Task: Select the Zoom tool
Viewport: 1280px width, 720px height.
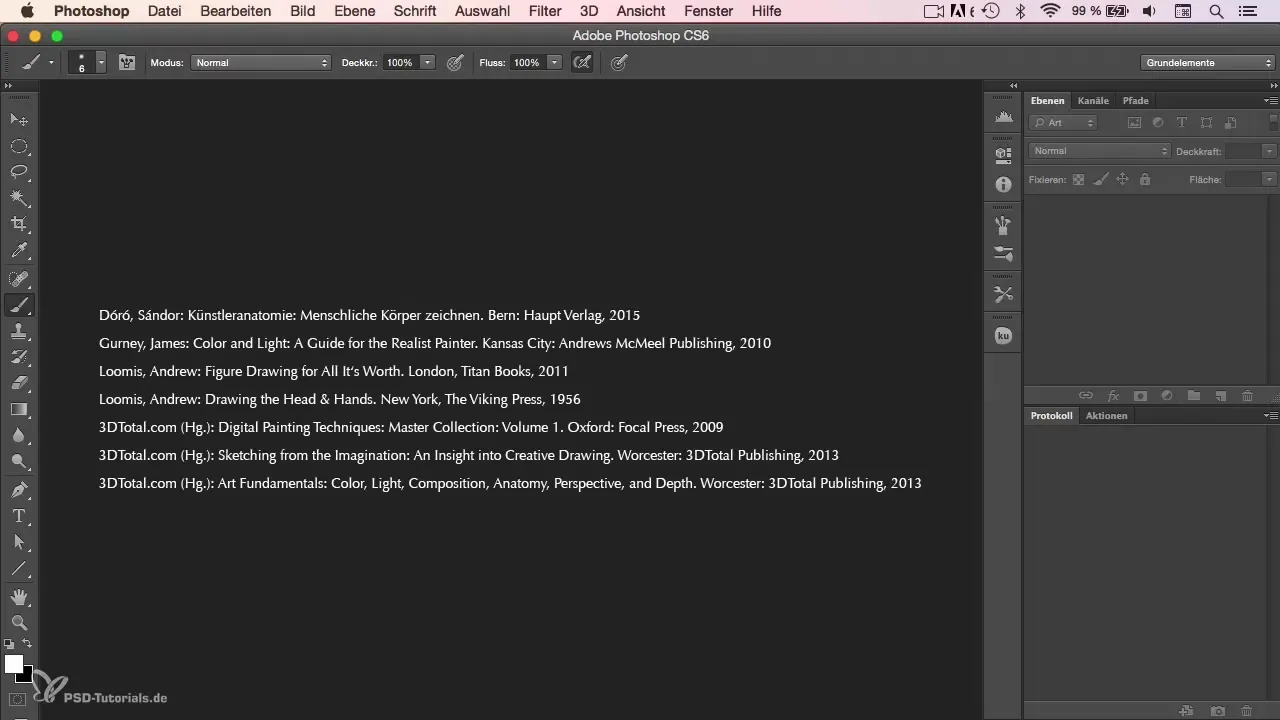Action: [x=19, y=623]
